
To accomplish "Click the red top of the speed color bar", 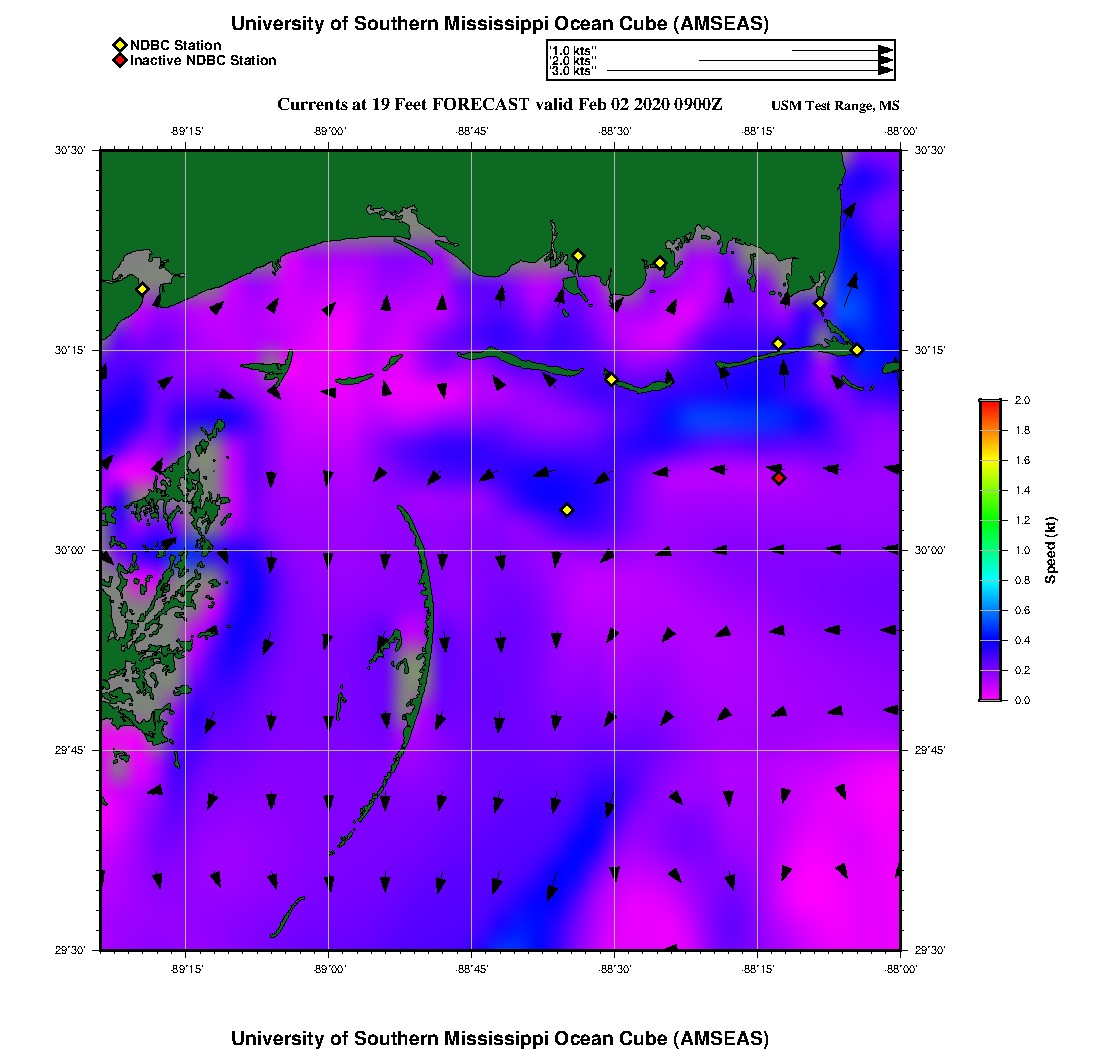I will click(991, 407).
